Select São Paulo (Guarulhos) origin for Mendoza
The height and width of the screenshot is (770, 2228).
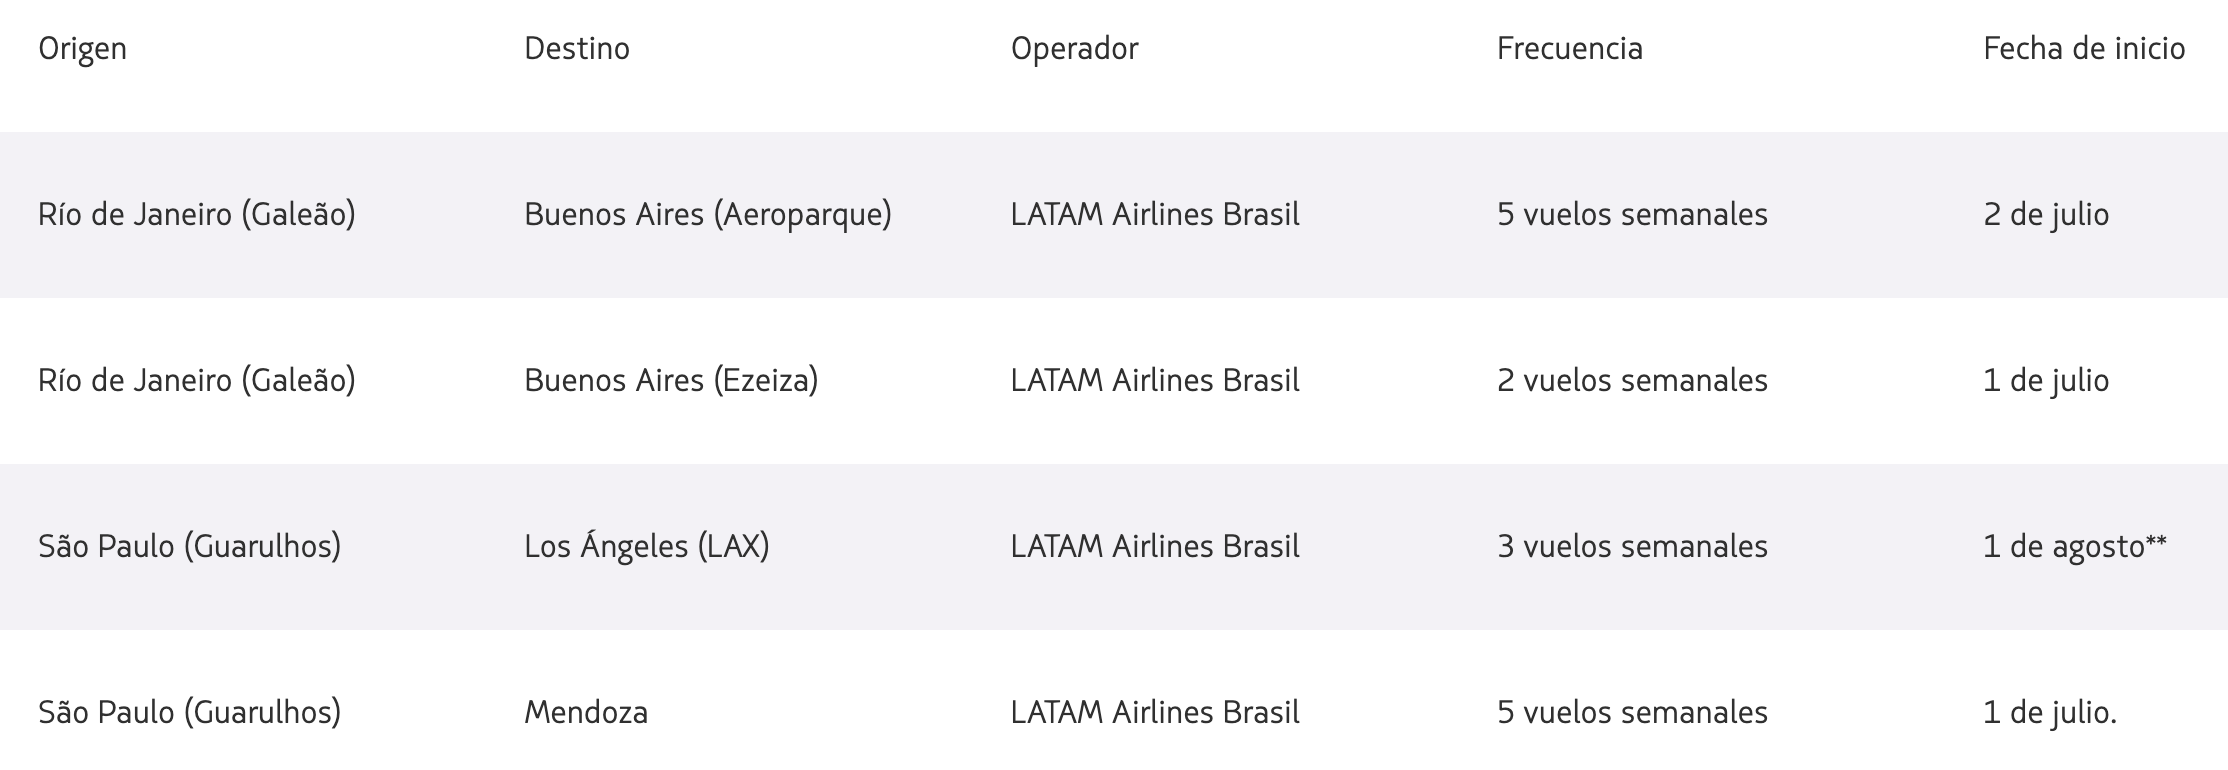(190, 713)
